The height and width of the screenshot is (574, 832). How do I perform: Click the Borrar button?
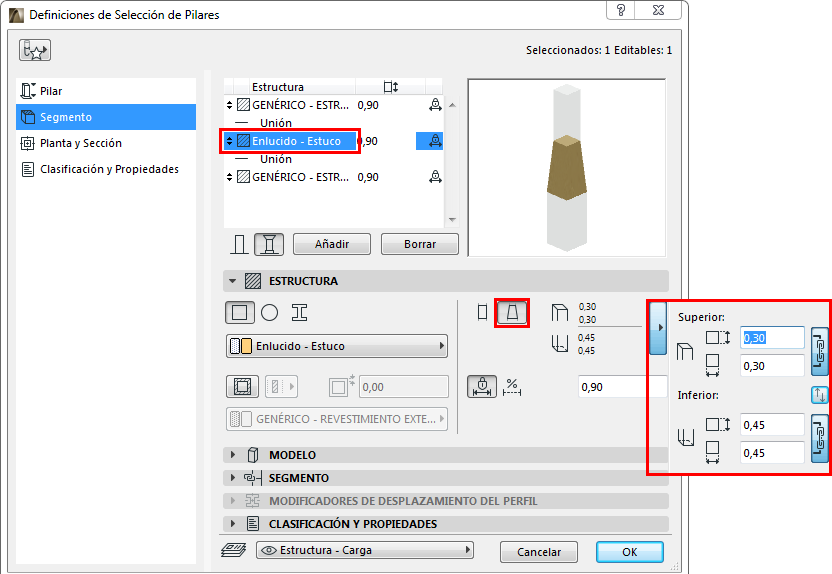(x=420, y=245)
